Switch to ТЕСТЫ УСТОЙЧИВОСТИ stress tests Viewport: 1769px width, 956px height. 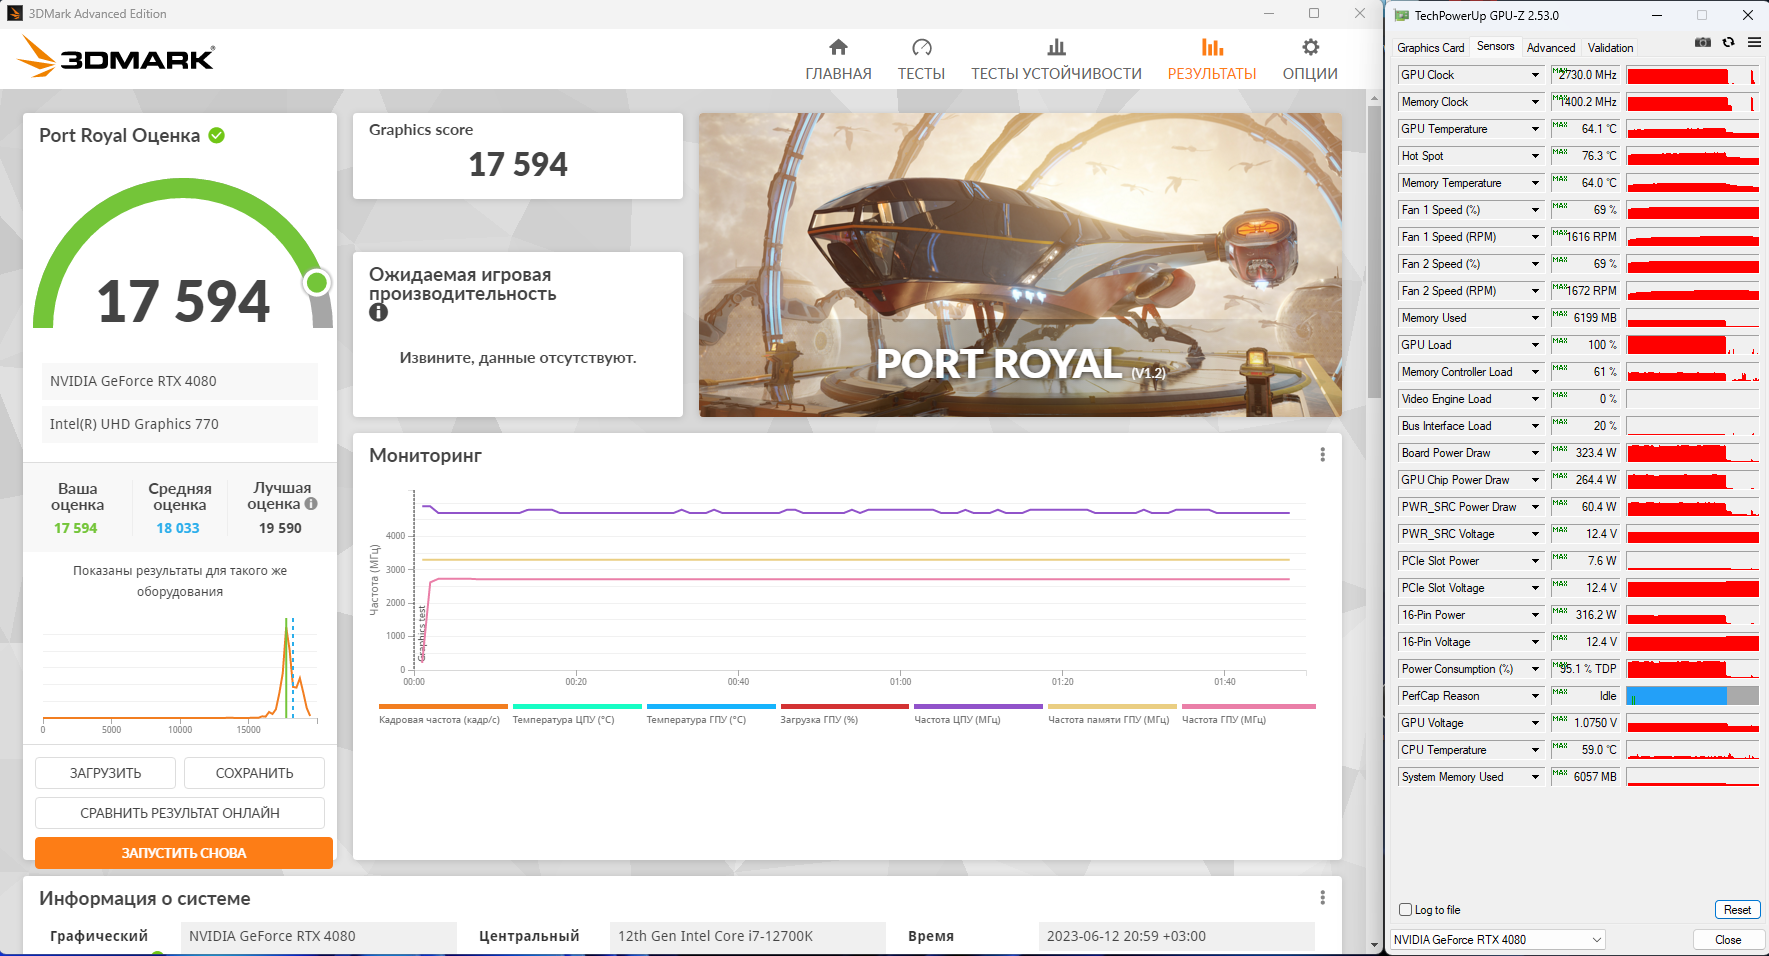1056,60
